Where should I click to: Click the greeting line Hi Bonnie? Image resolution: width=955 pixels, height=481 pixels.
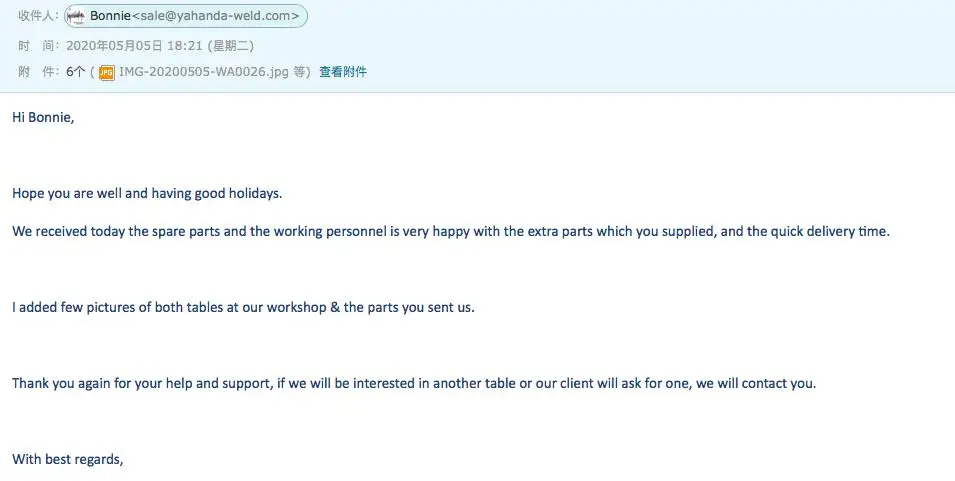43,118
